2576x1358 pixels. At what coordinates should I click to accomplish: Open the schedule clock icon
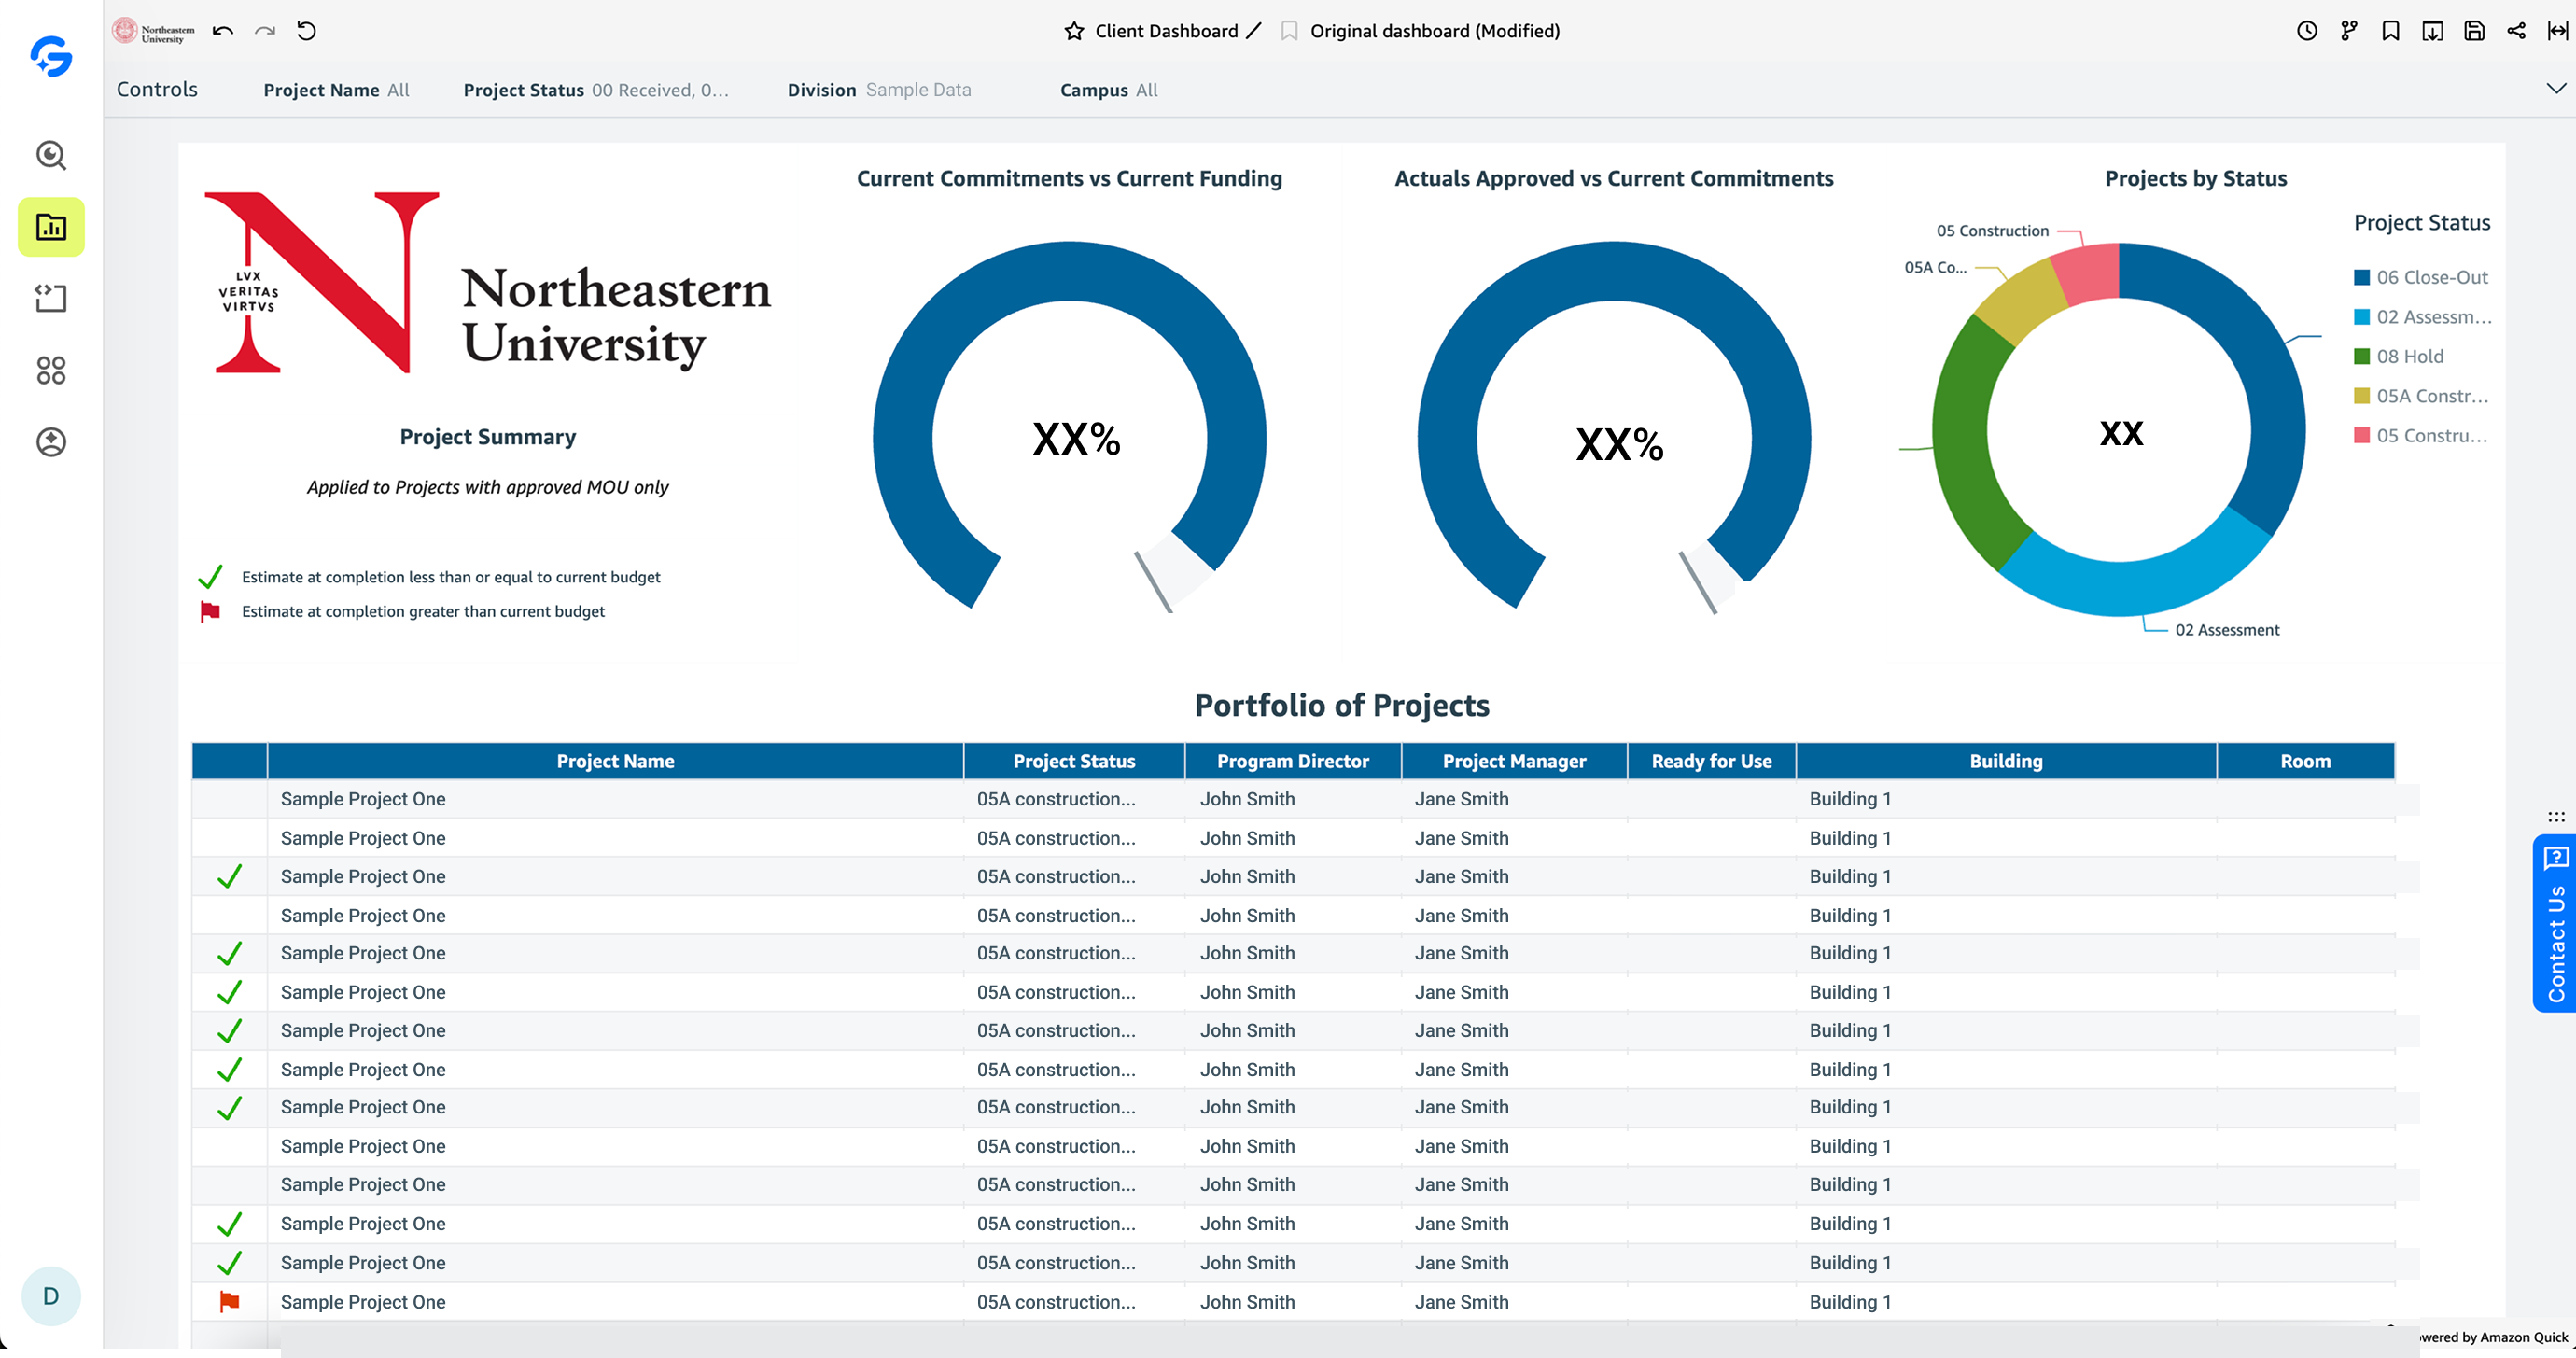click(2306, 31)
